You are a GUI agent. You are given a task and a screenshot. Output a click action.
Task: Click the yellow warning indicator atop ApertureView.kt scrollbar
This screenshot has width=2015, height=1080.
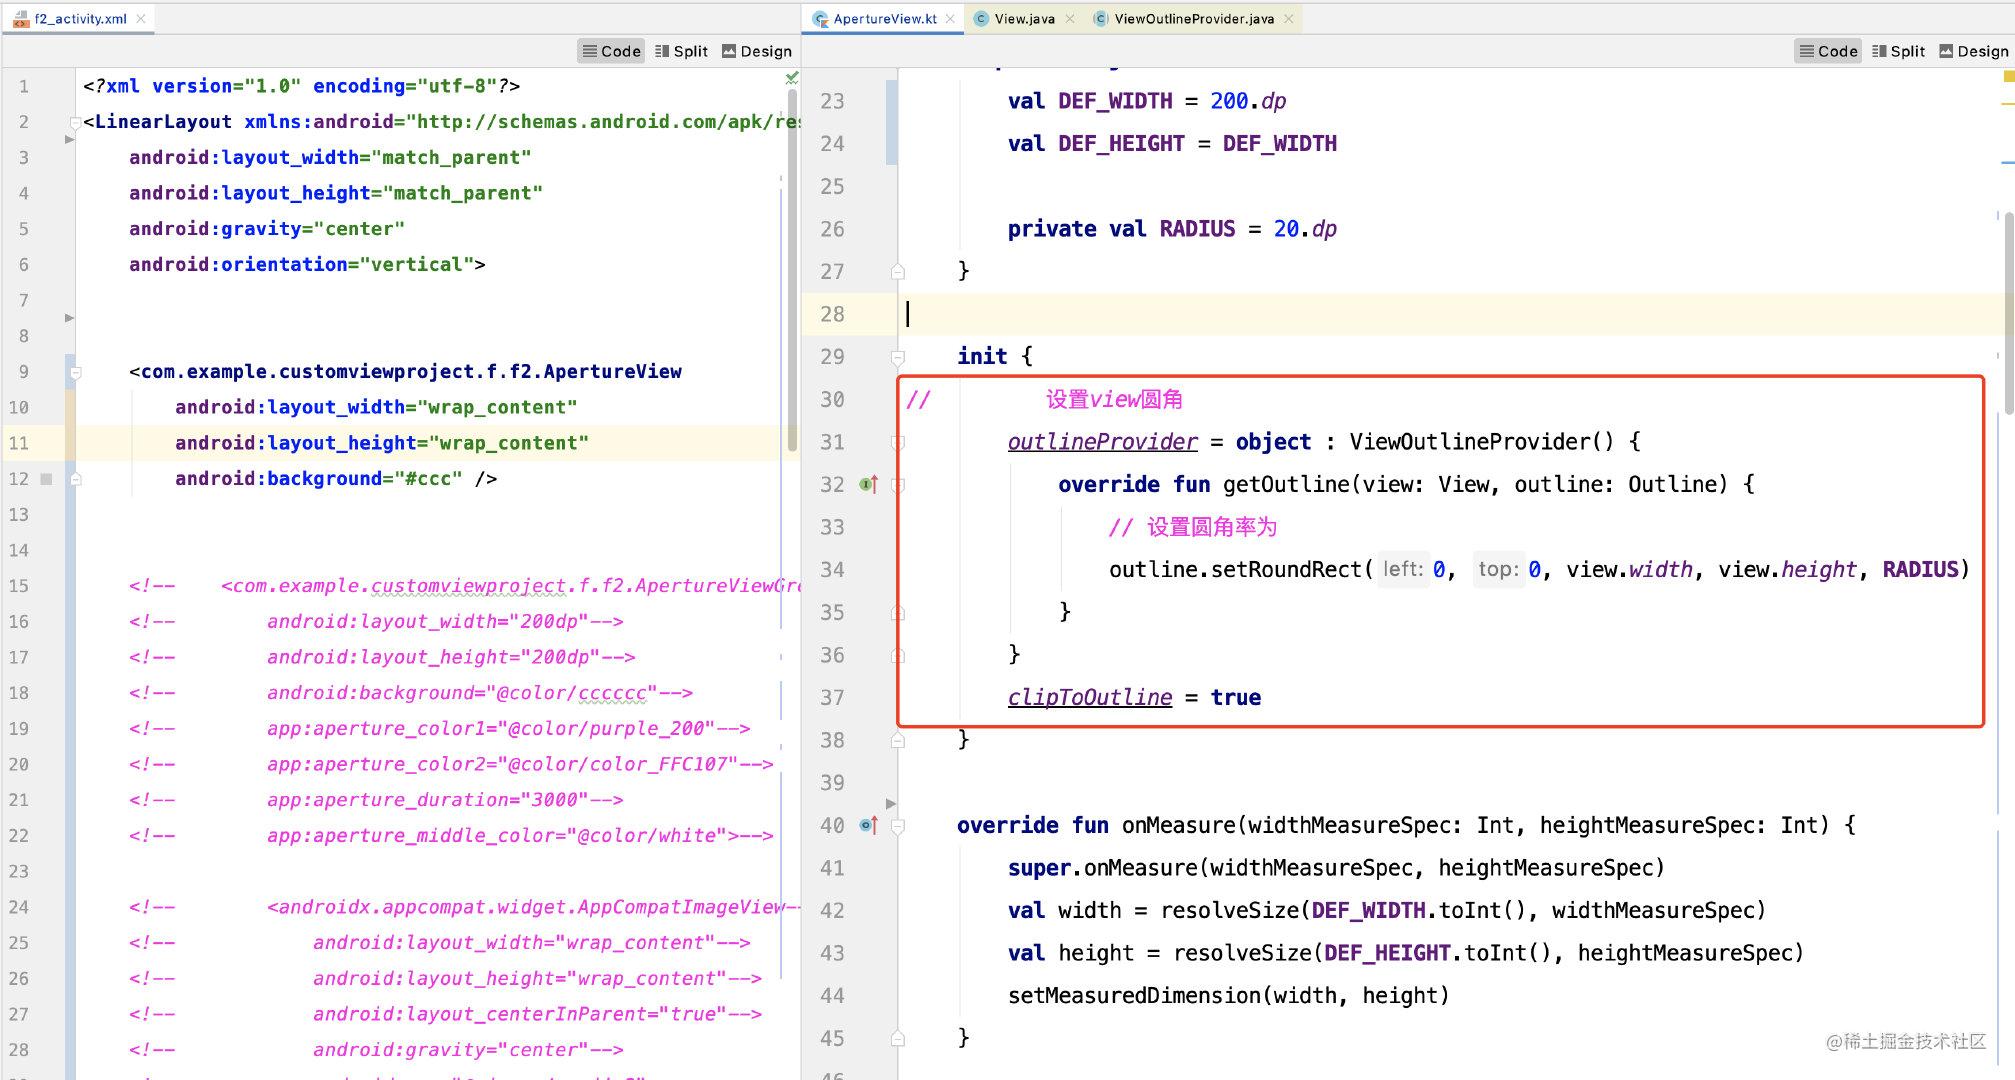coord(2008,77)
